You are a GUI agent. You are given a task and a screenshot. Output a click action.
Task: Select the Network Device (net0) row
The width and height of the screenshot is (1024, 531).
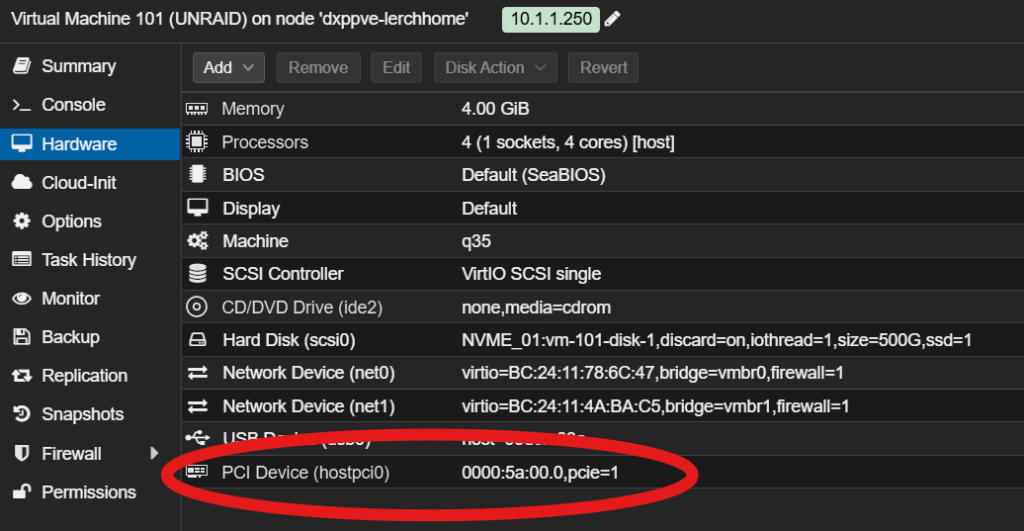click(x=600, y=373)
